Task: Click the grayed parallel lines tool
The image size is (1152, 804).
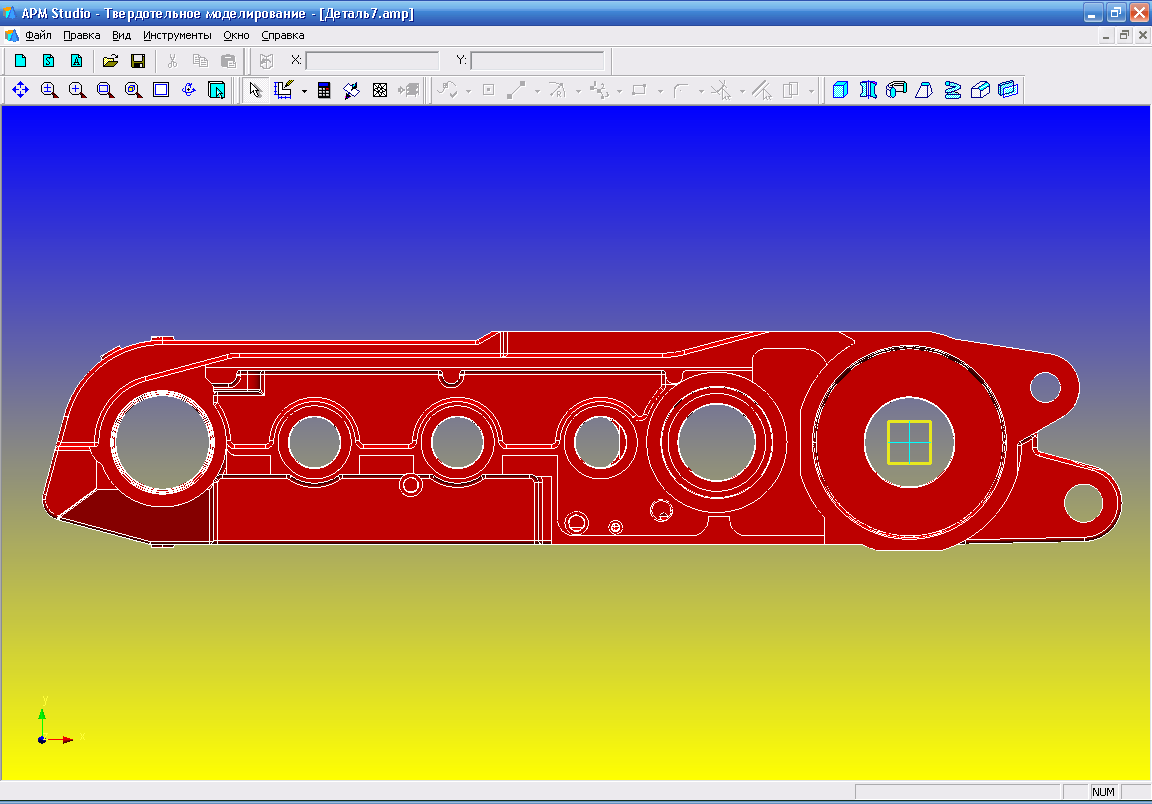Action: coord(762,90)
